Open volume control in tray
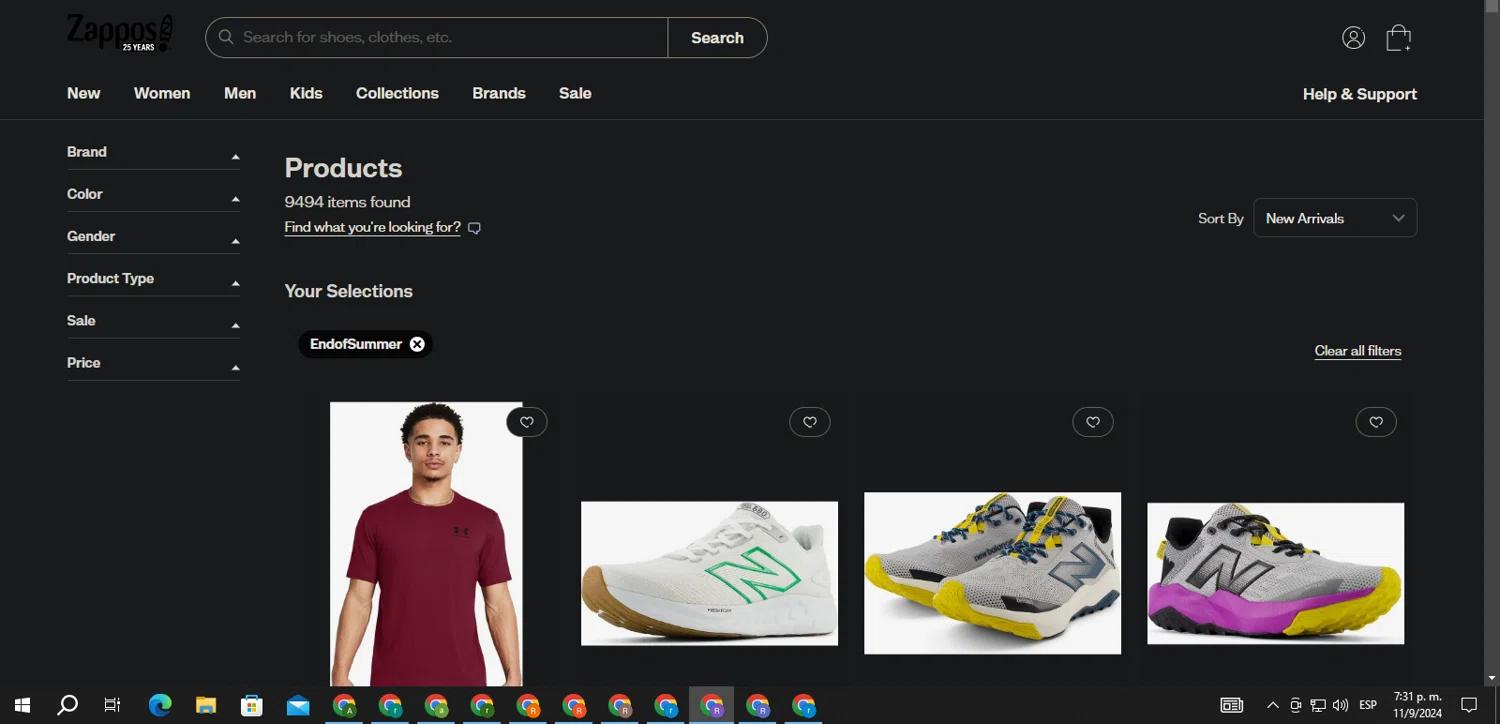1500x724 pixels. click(1340, 705)
